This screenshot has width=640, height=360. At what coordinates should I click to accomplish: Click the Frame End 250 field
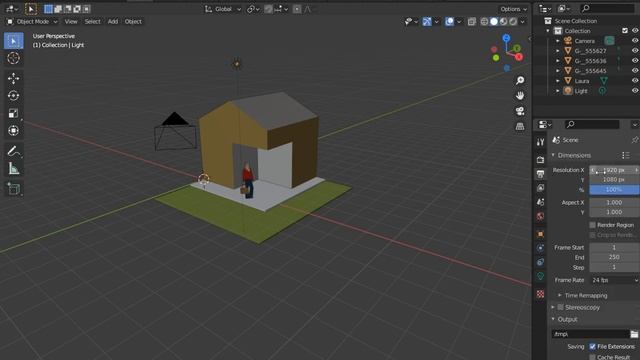click(x=614, y=257)
